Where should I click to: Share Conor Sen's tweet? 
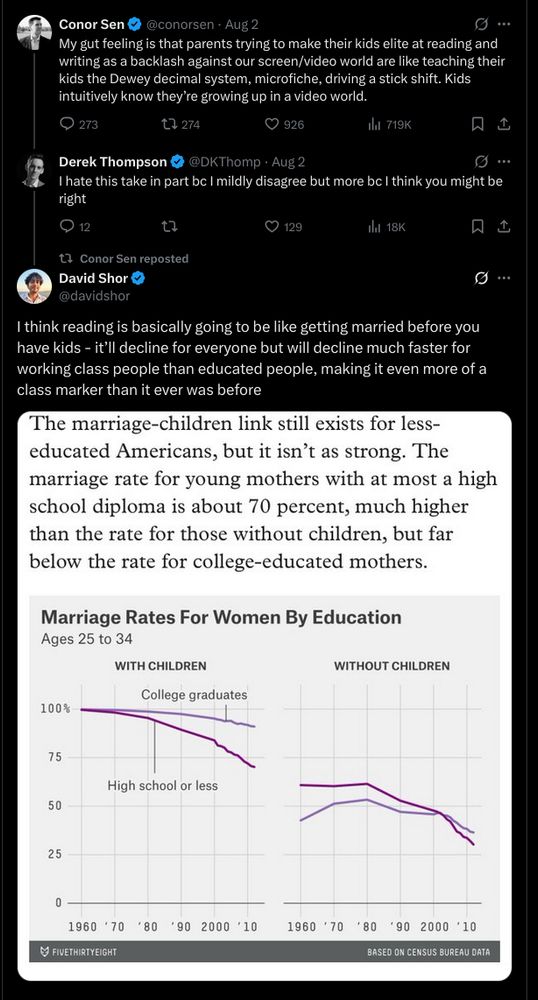pos(504,124)
